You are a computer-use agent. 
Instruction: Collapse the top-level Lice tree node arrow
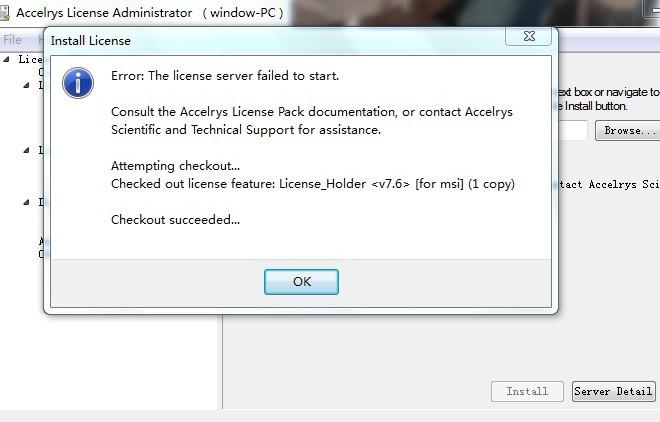click(6, 59)
